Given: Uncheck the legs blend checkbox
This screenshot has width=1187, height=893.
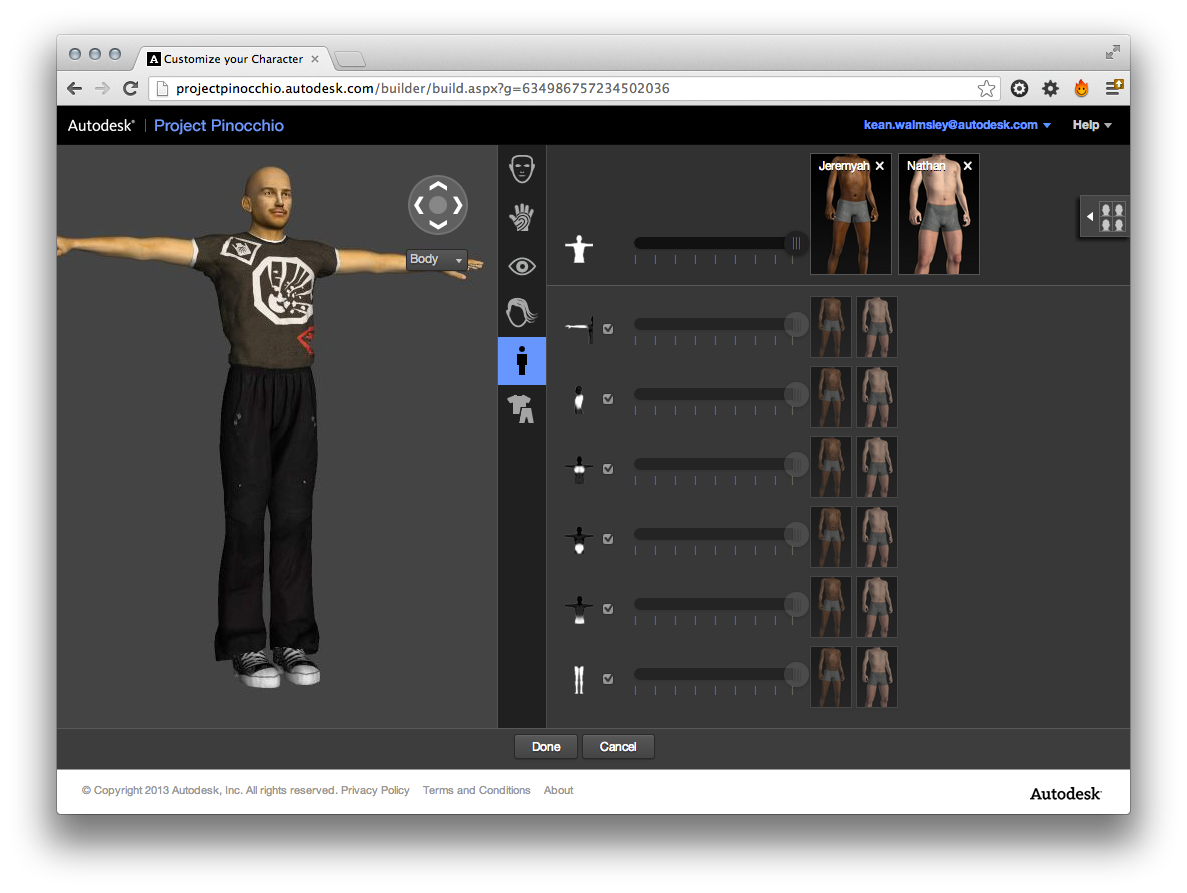Looking at the screenshot, I should [608, 679].
